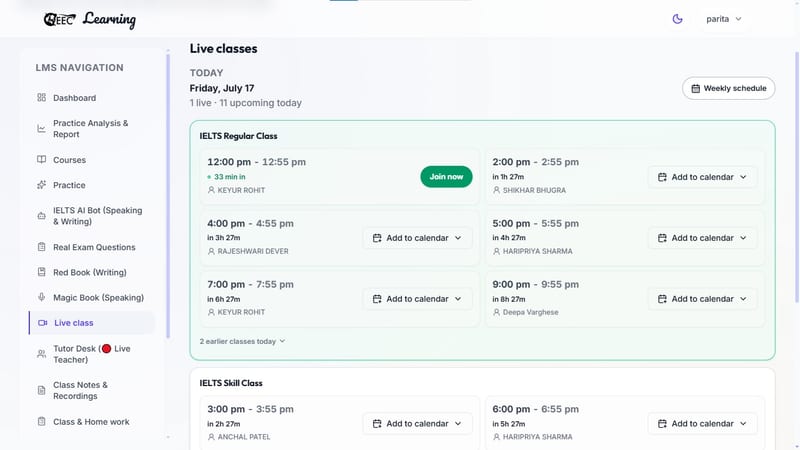The height and width of the screenshot is (450, 800).
Task: Open the parita user dropdown
Action: (723, 19)
